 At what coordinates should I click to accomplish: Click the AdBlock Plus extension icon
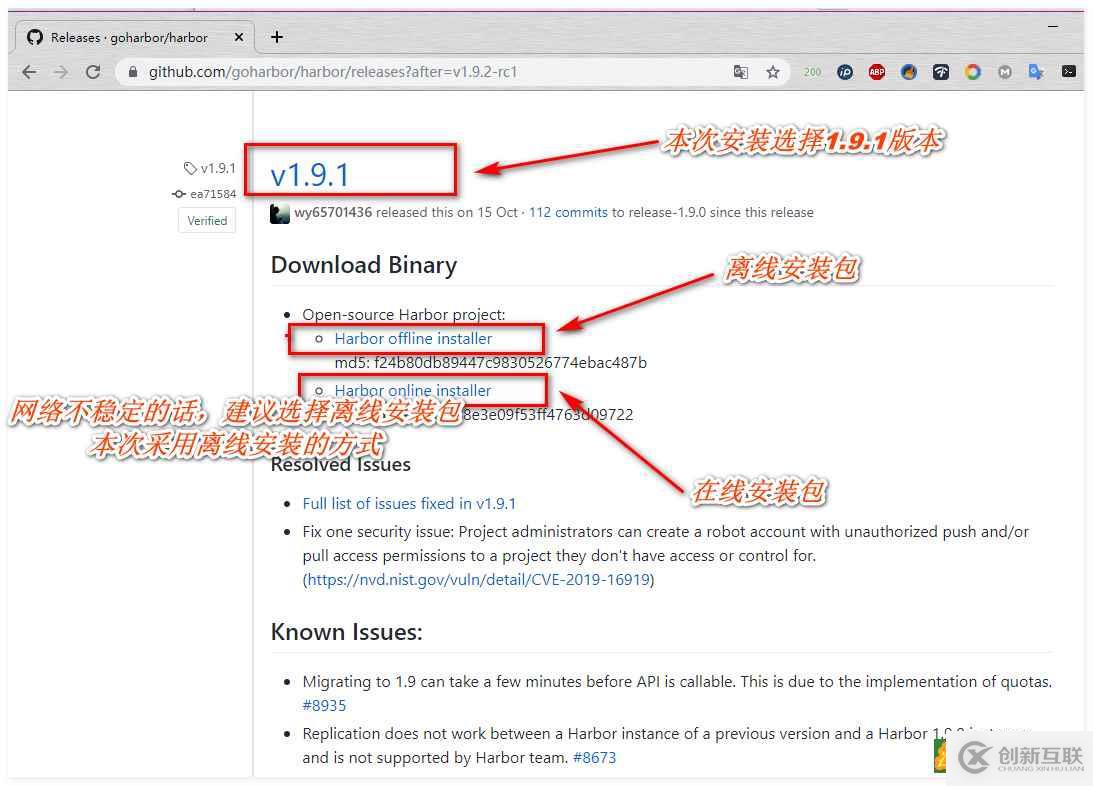click(x=877, y=72)
